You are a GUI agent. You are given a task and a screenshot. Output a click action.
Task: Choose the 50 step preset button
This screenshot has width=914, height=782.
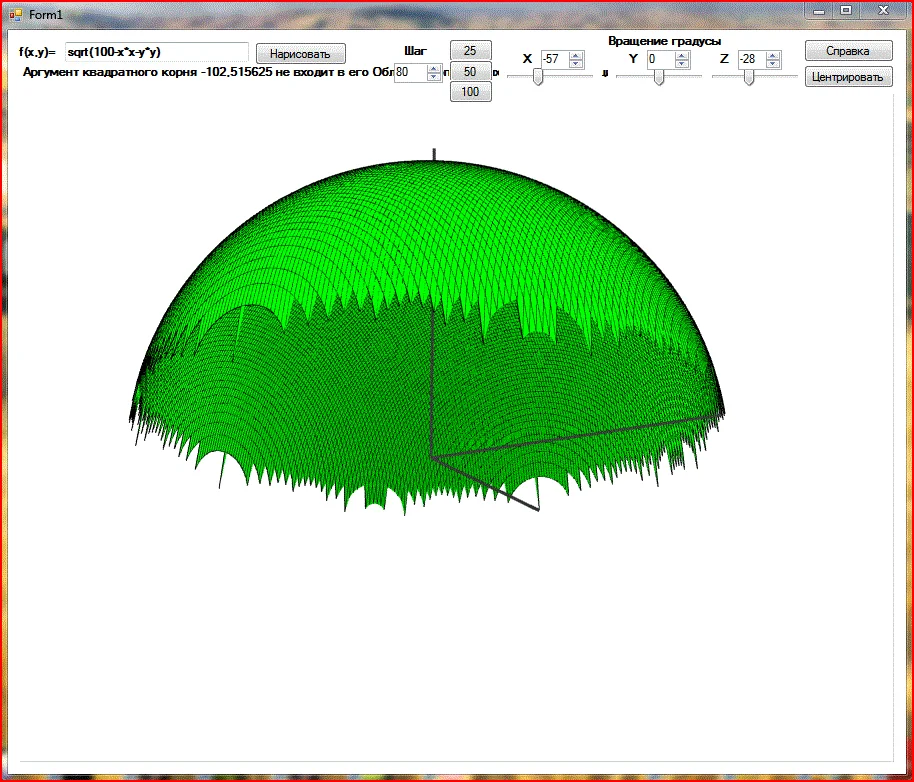pyautogui.click(x=470, y=71)
